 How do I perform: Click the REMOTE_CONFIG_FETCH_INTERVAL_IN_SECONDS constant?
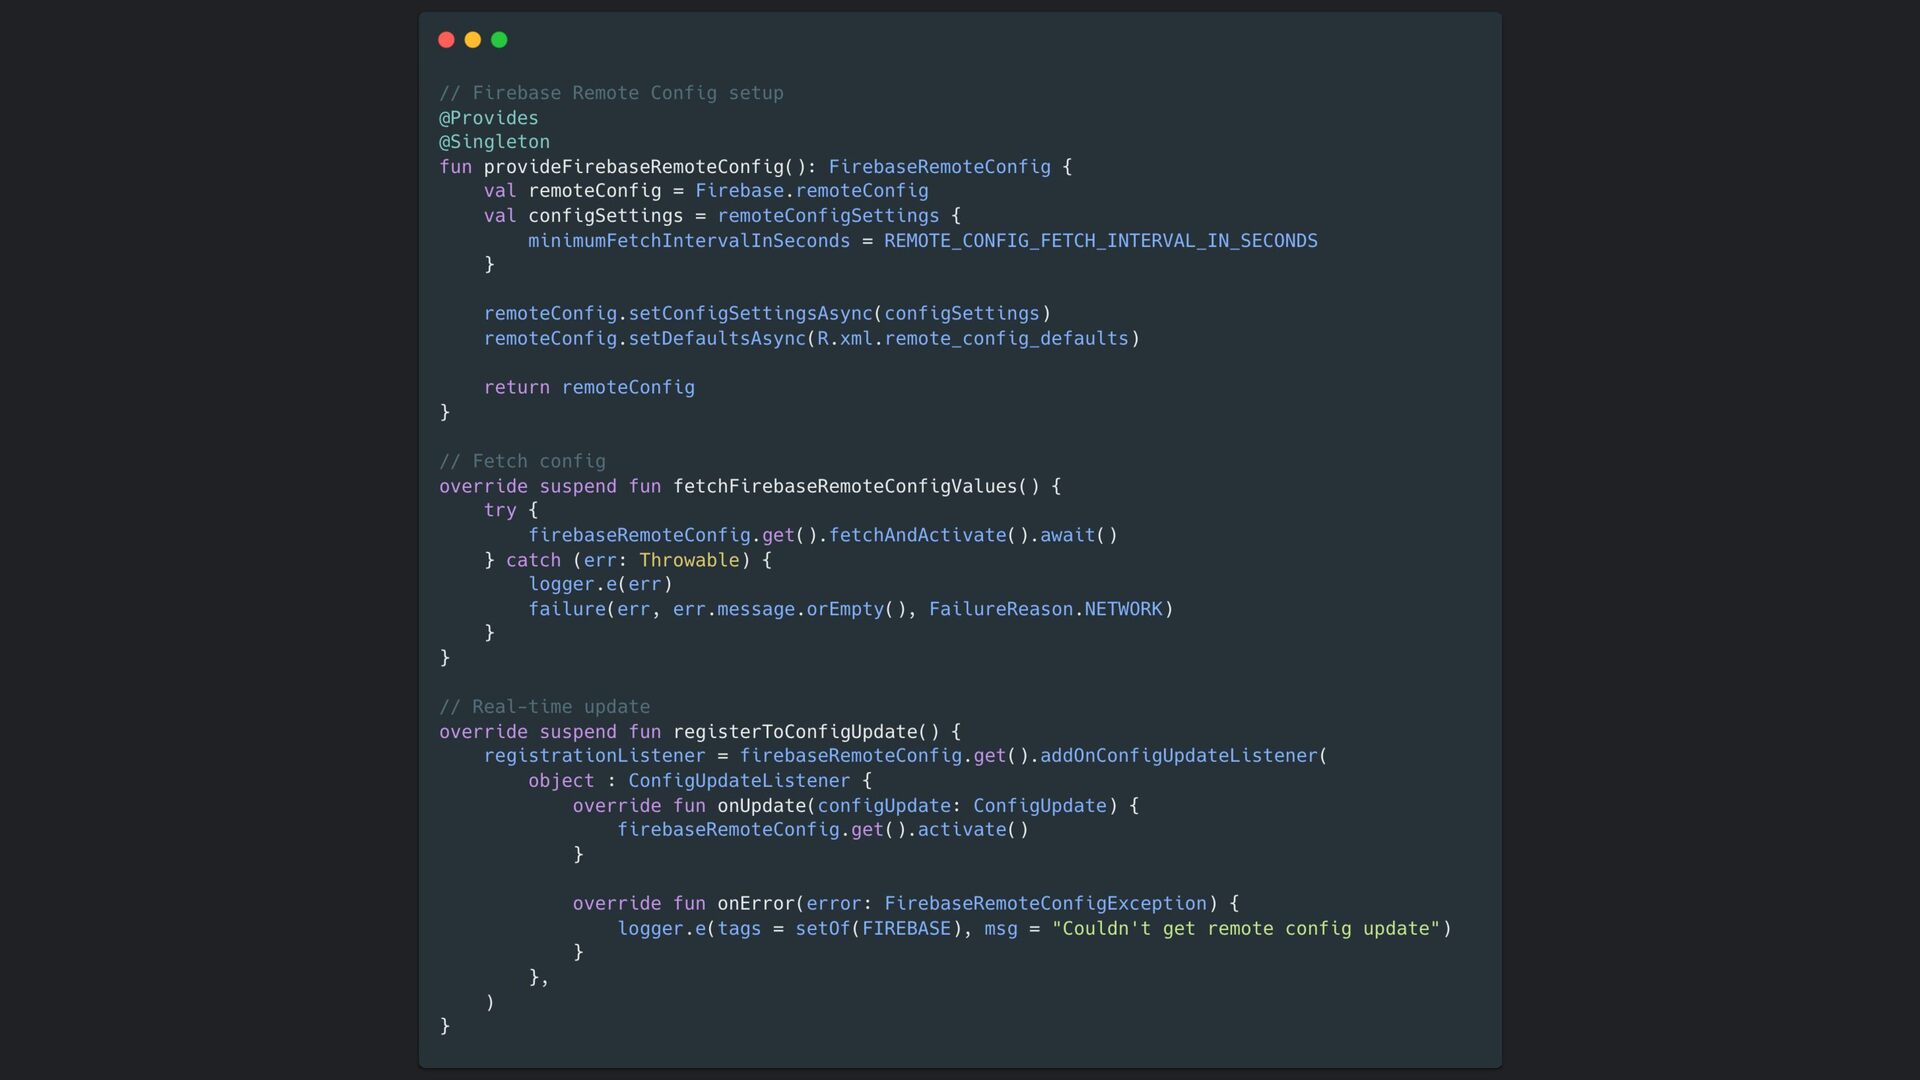coord(1100,241)
